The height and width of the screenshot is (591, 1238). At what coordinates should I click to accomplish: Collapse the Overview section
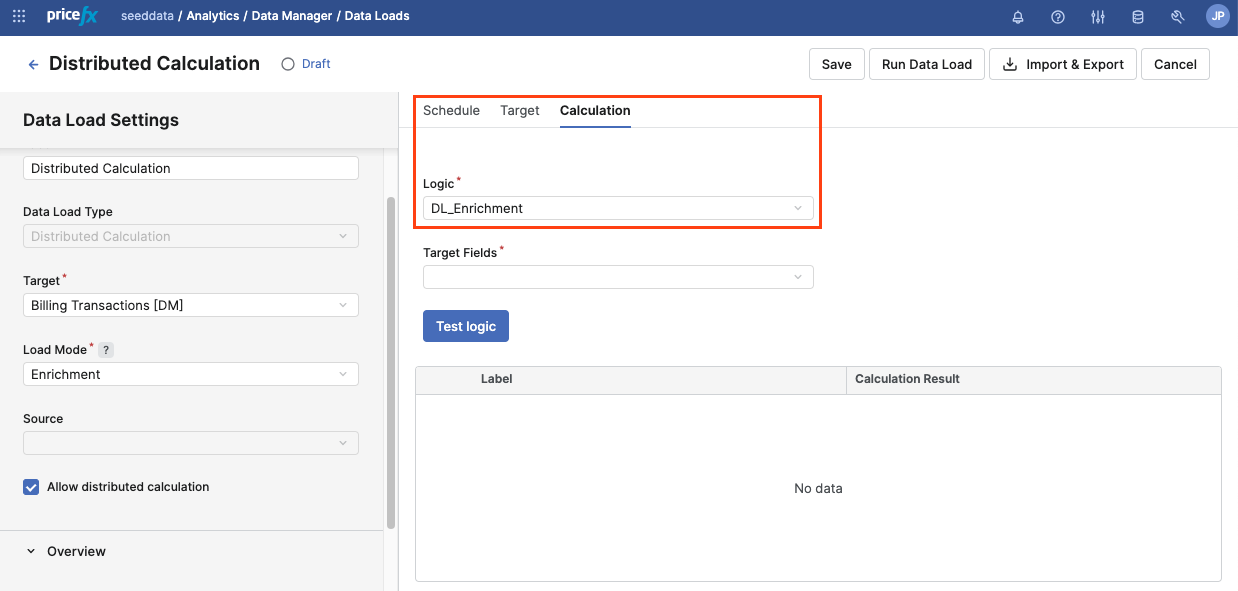pyautogui.click(x=31, y=551)
